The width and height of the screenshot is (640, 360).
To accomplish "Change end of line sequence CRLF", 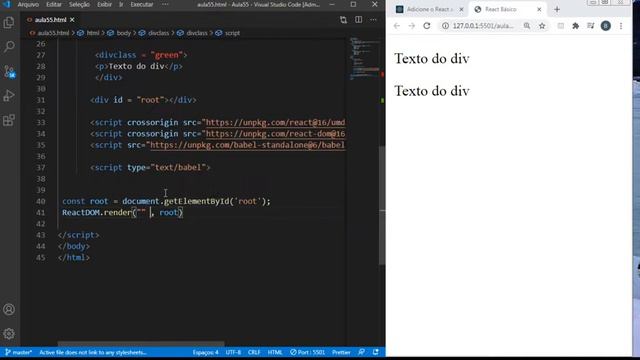I will pyautogui.click(x=254, y=352).
